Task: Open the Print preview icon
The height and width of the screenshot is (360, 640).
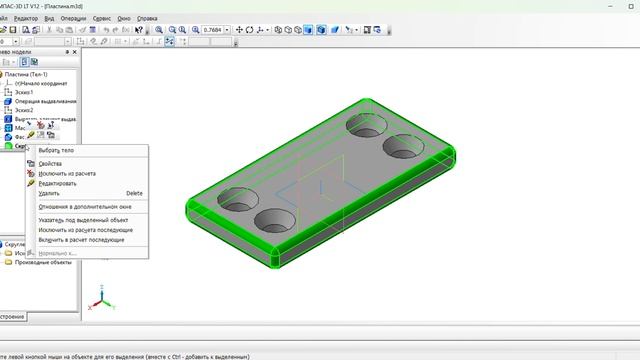Action: (26, 30)
